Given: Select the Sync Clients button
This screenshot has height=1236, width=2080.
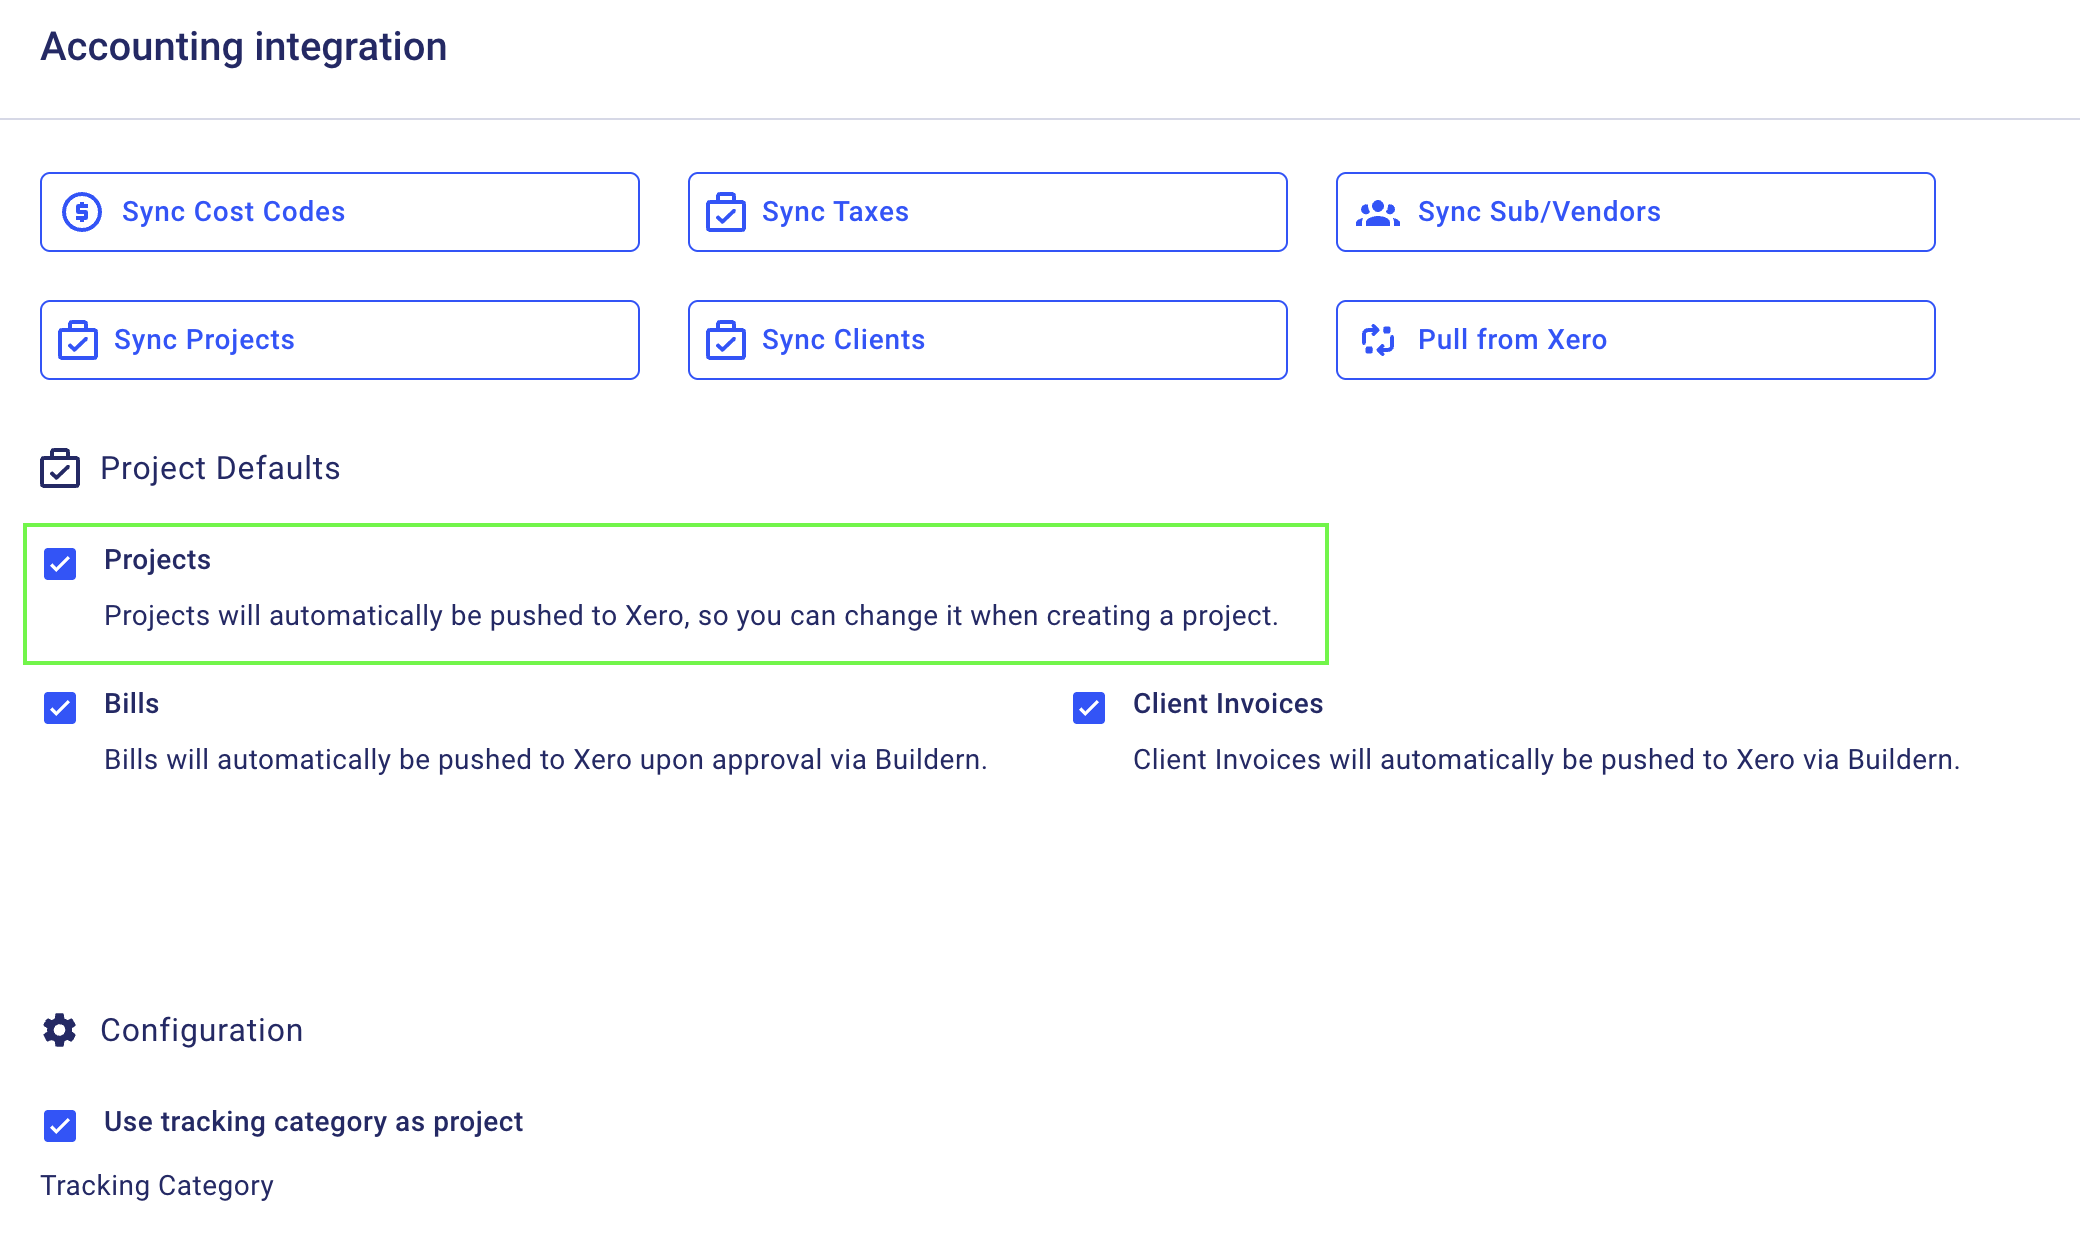Looking at the screenshot, I should click(988, 340).
